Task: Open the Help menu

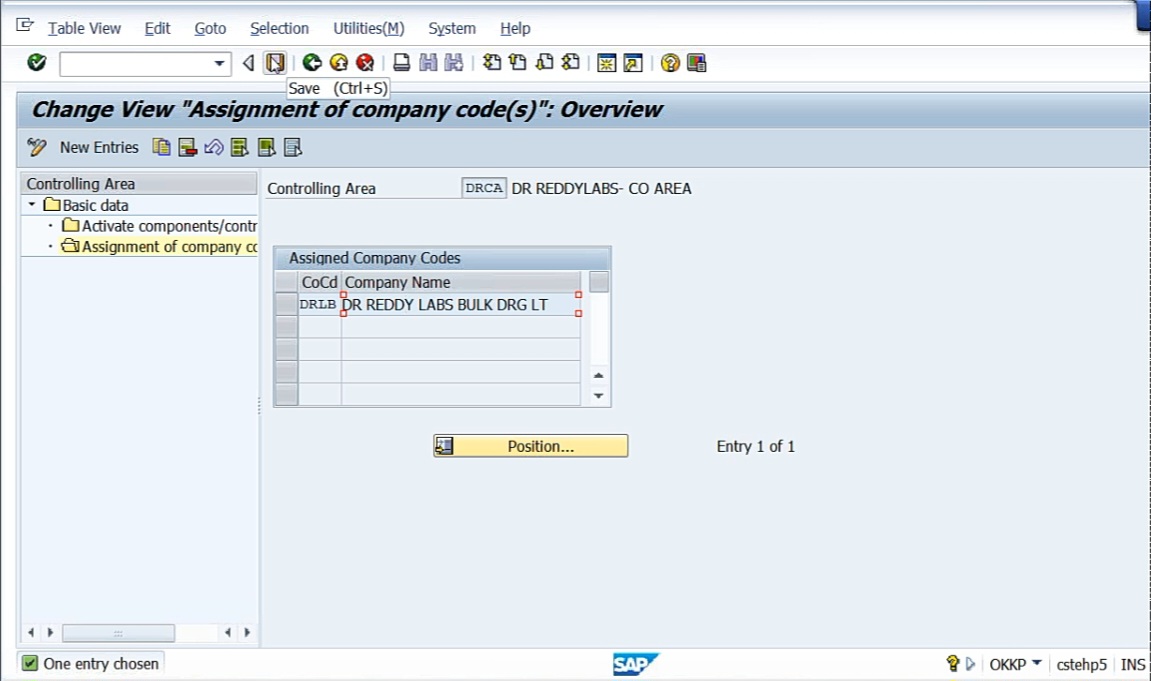Action: tap(515, 29)
